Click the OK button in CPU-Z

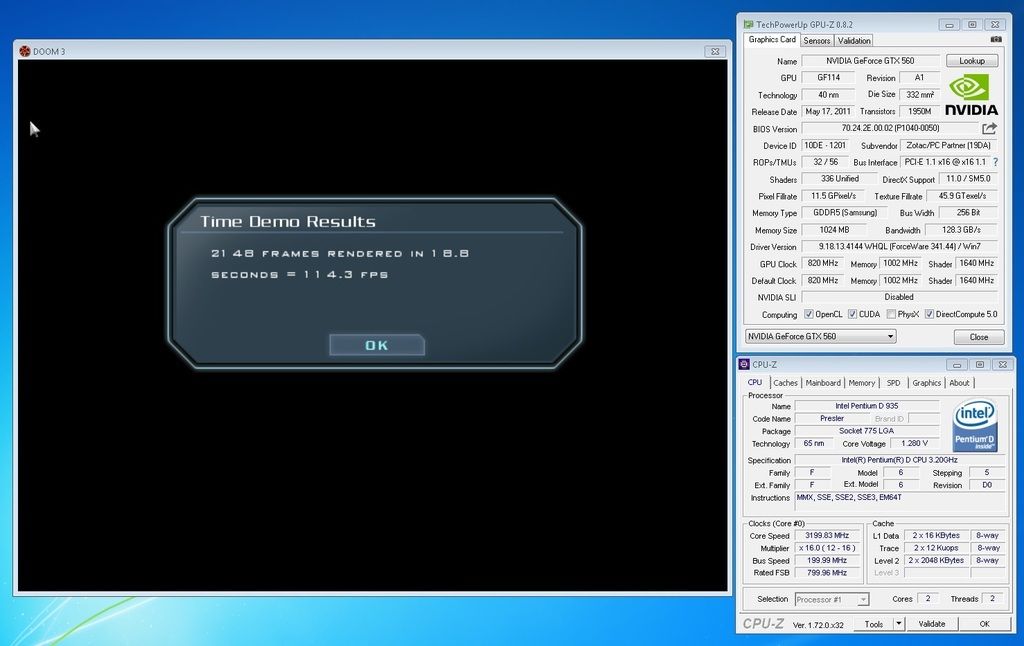pyautogui.click(x=984, y=624)
